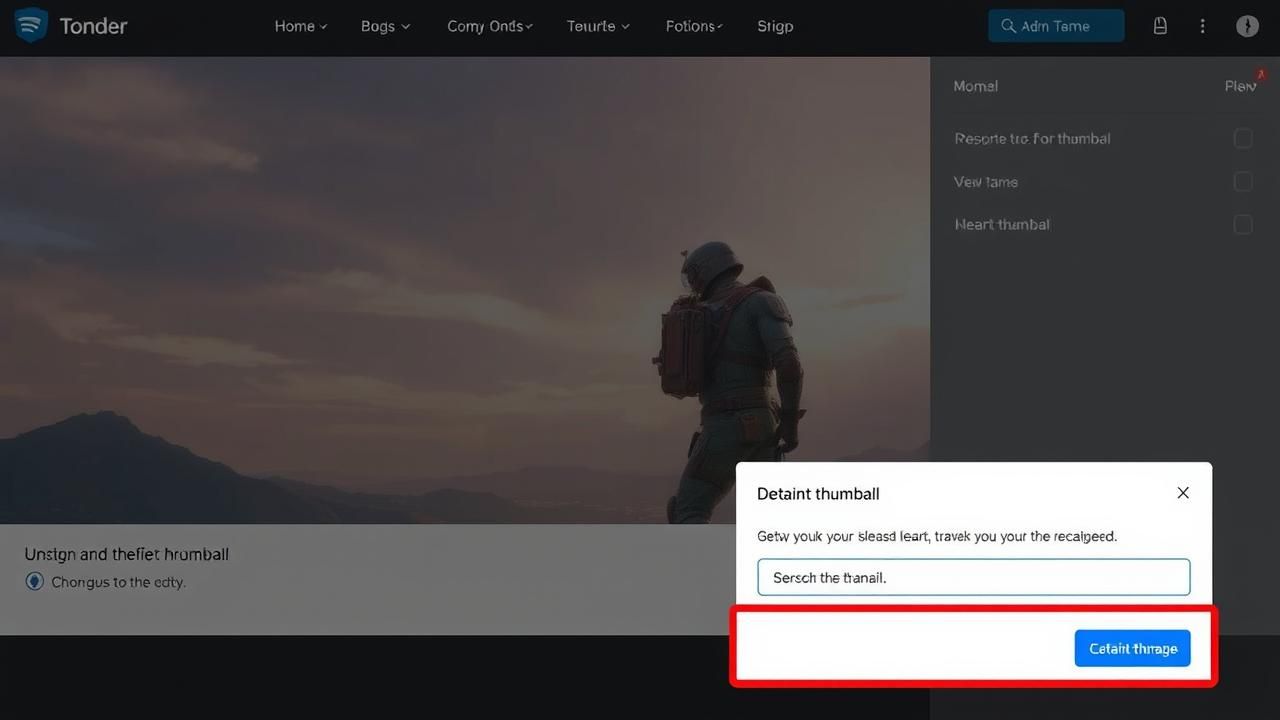The image size is (1280, 720).
Task: Expand the Comy Onds dropdown
Action: (489, 26)
